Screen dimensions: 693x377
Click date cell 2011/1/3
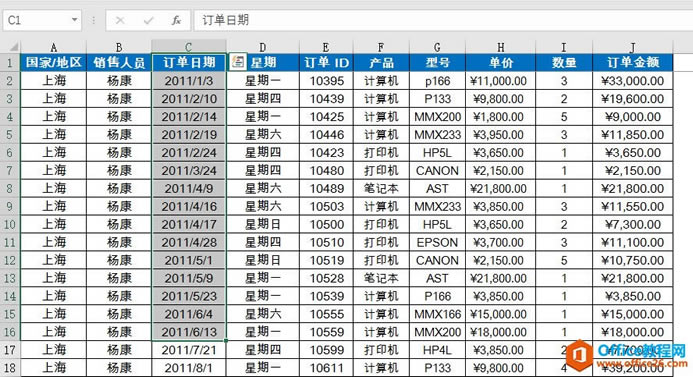(189, 80)
